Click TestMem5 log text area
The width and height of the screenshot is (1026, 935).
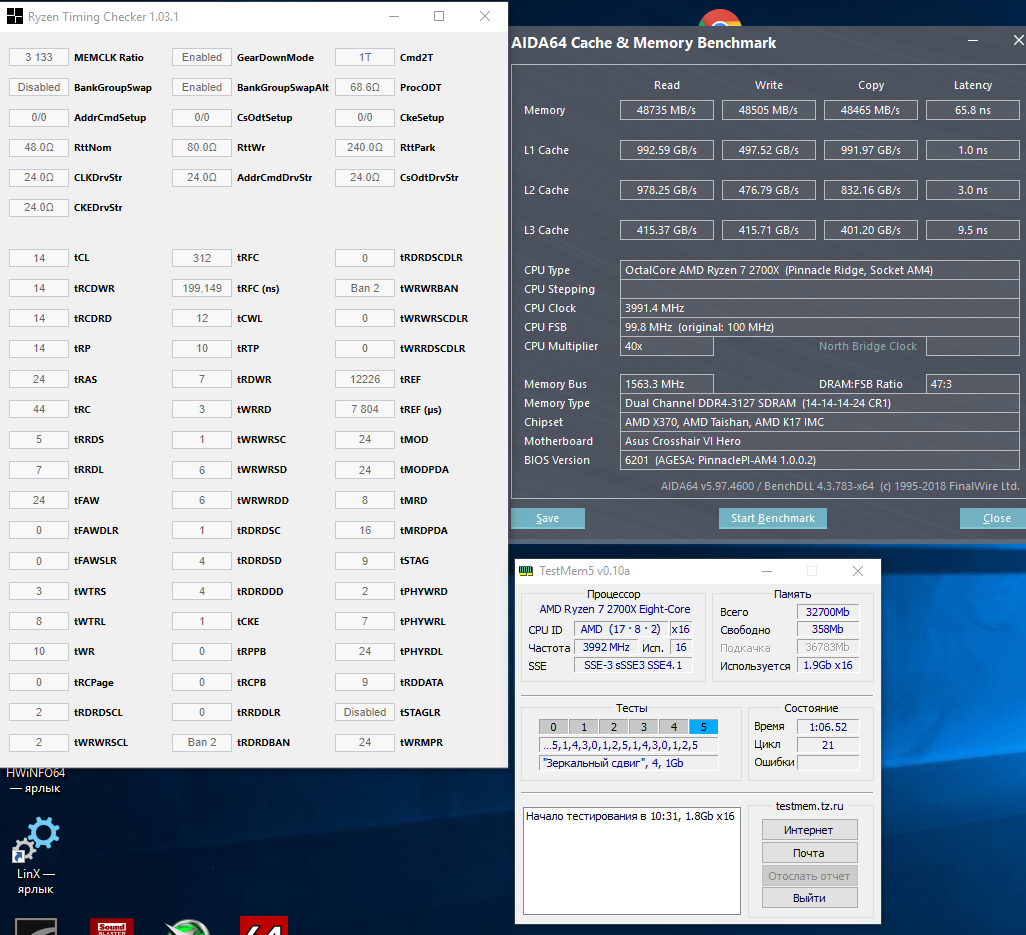pyautogui.click(x=631, y=860)
